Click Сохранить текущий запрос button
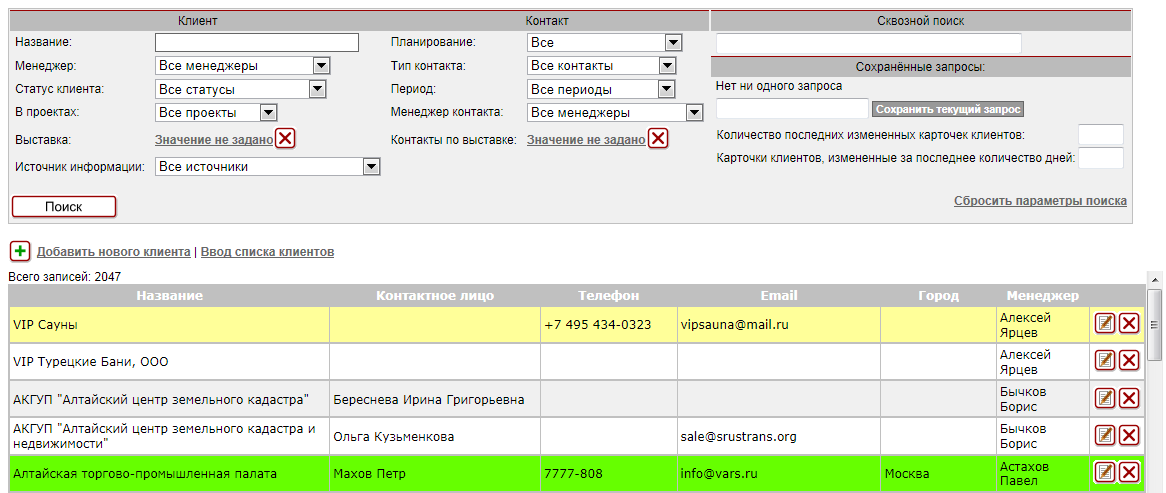Viewport: 1166px width, 493px height. pos(948,109)
